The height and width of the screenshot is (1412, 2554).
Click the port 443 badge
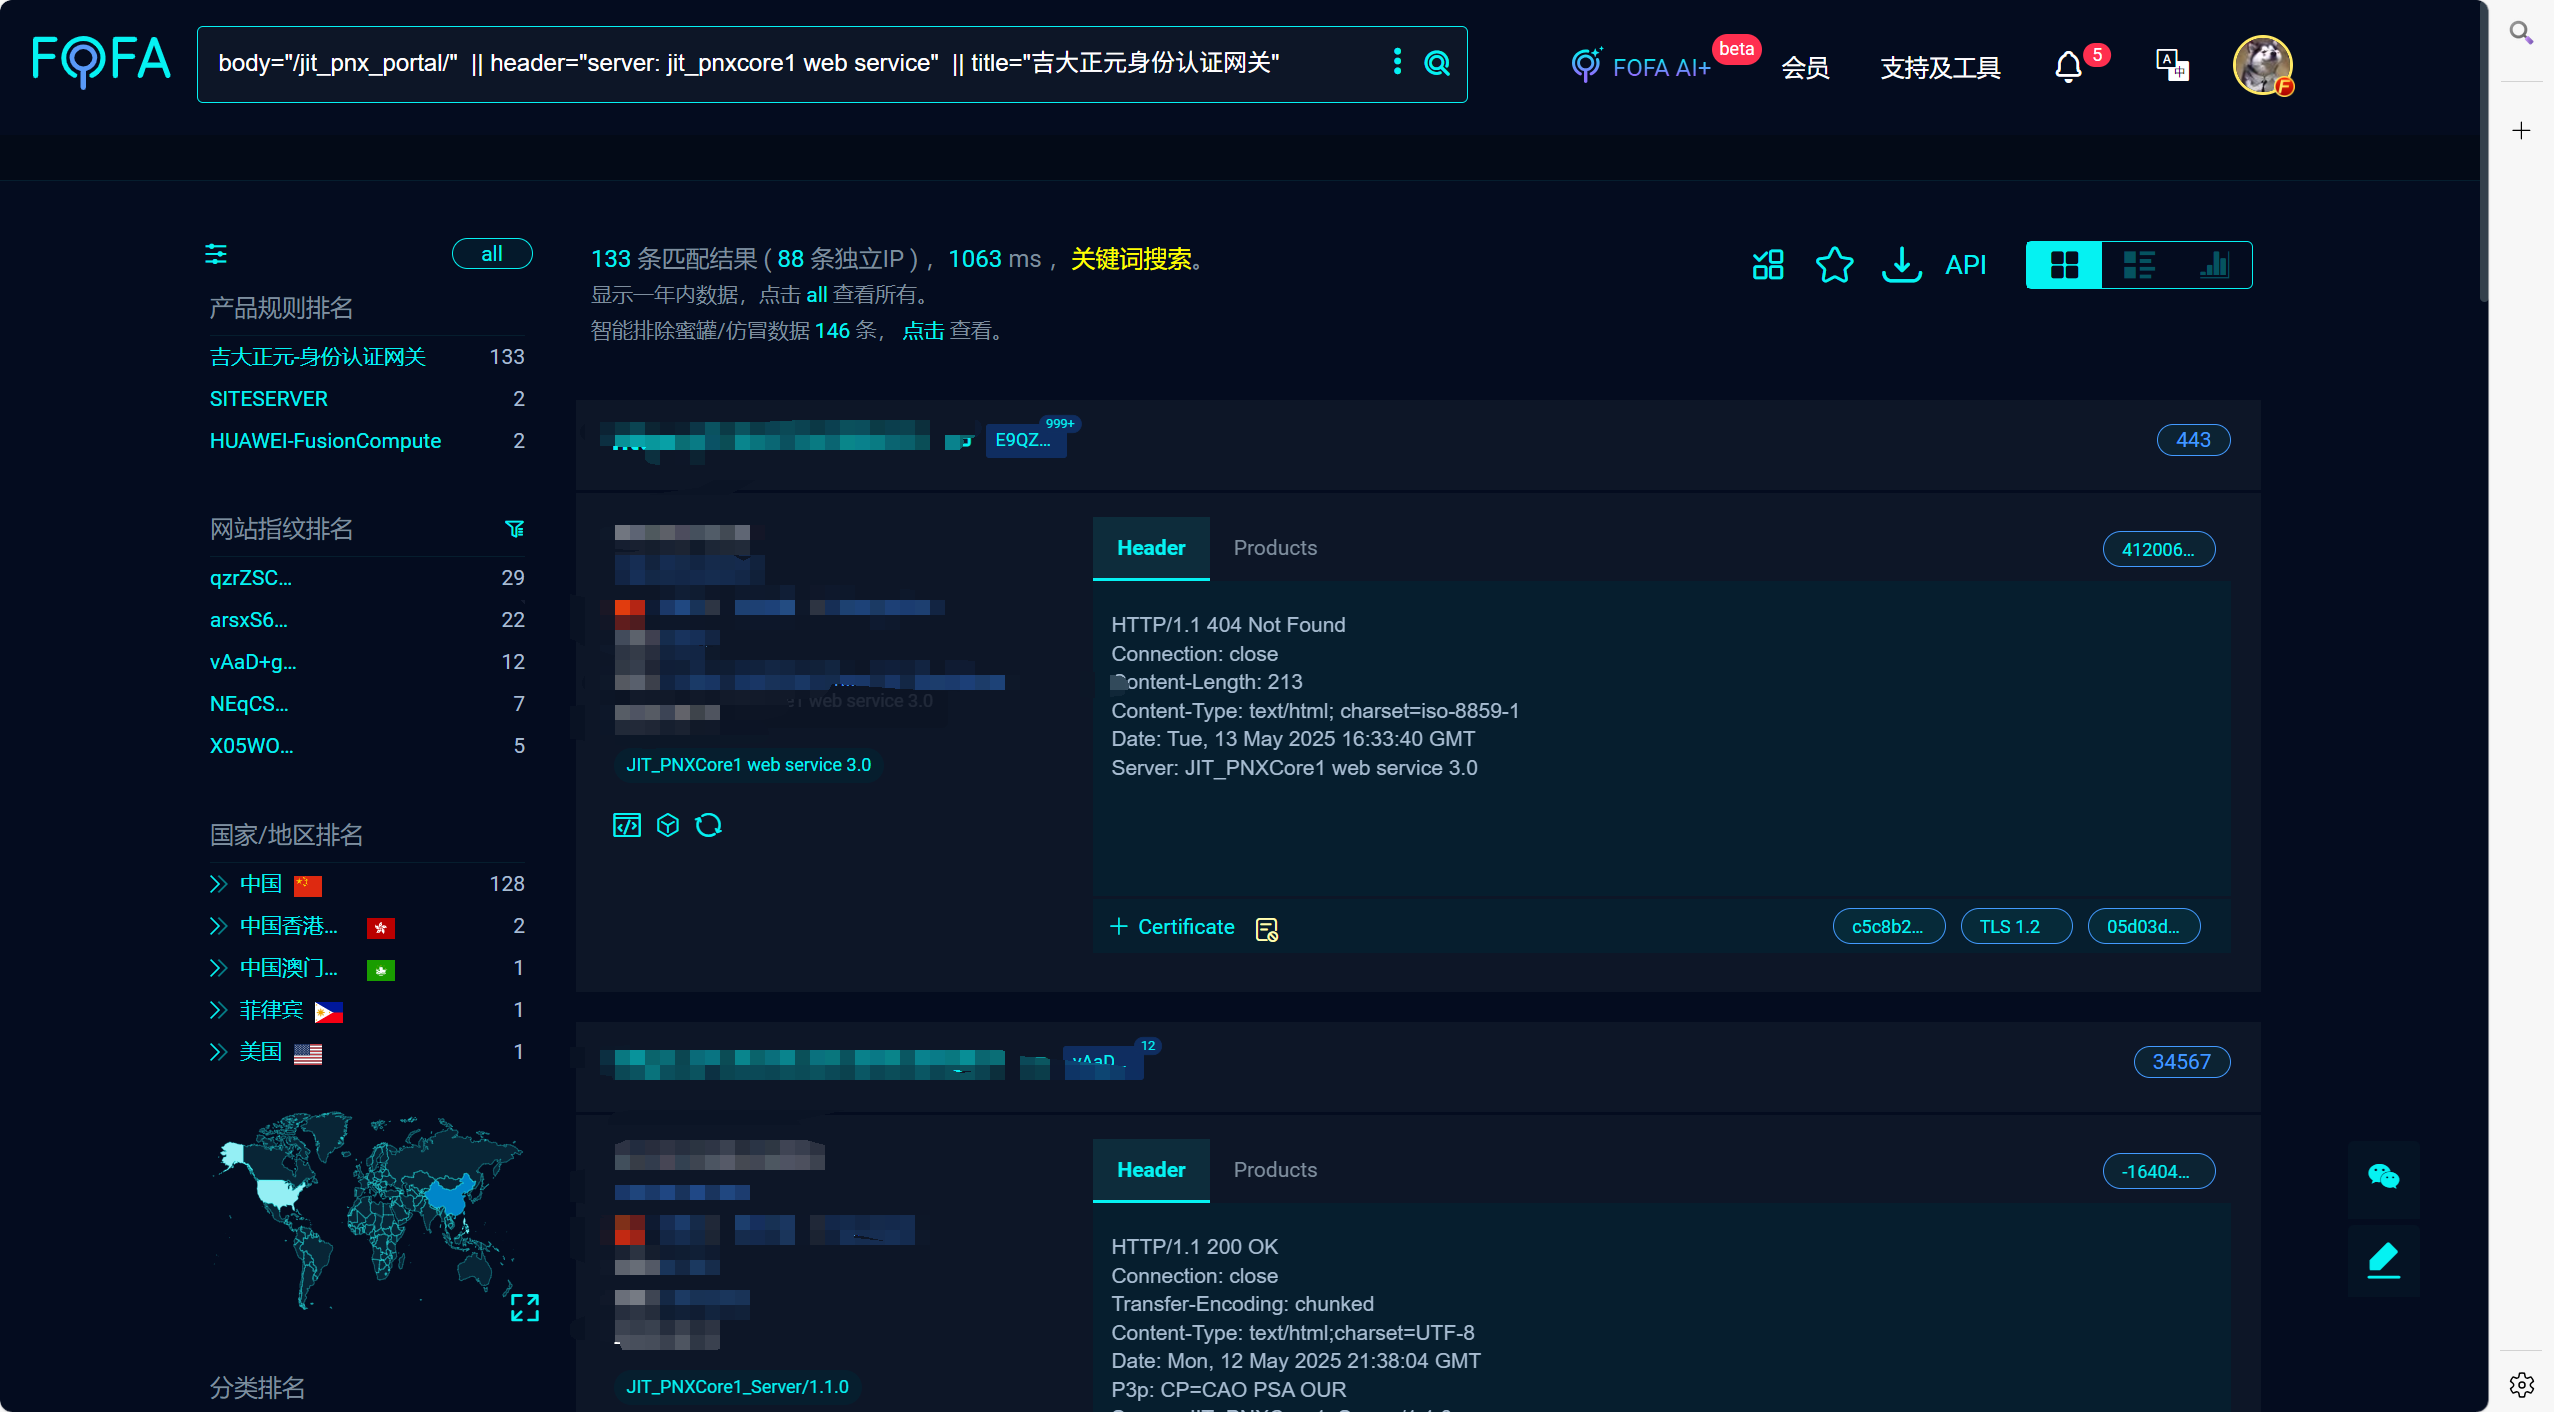point(2193,440)
